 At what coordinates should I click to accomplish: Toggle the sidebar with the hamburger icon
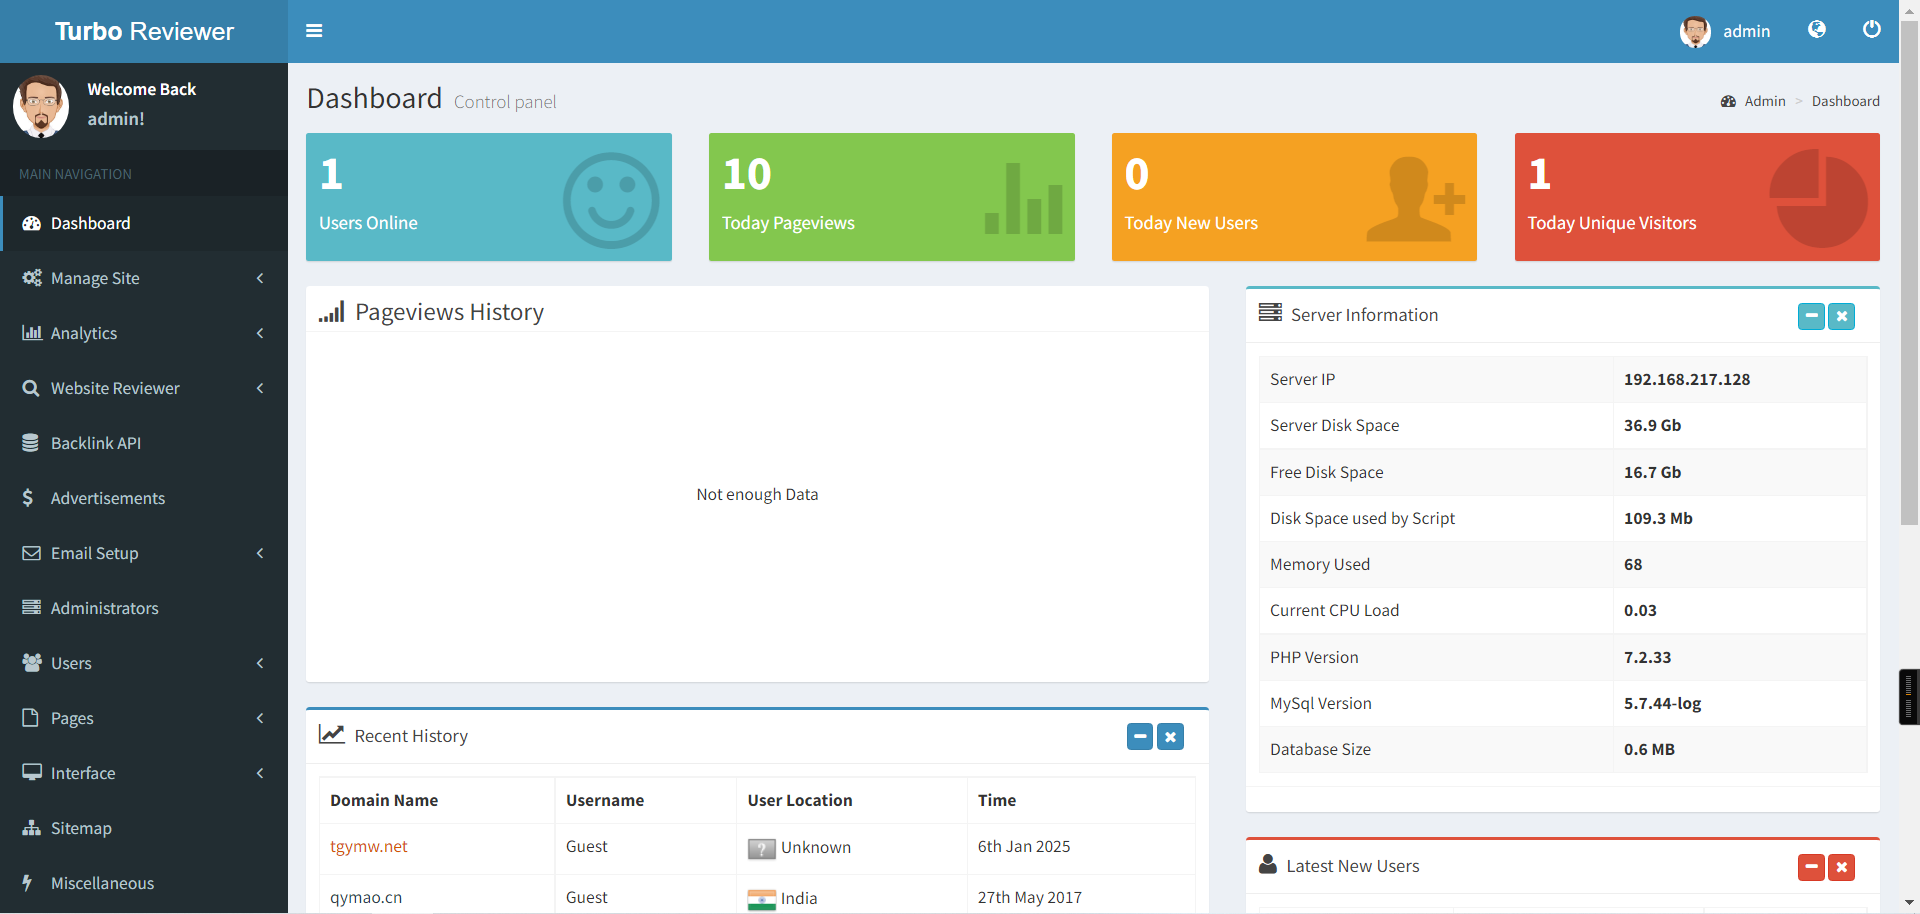pyautogui.click(x=314, y=31)
